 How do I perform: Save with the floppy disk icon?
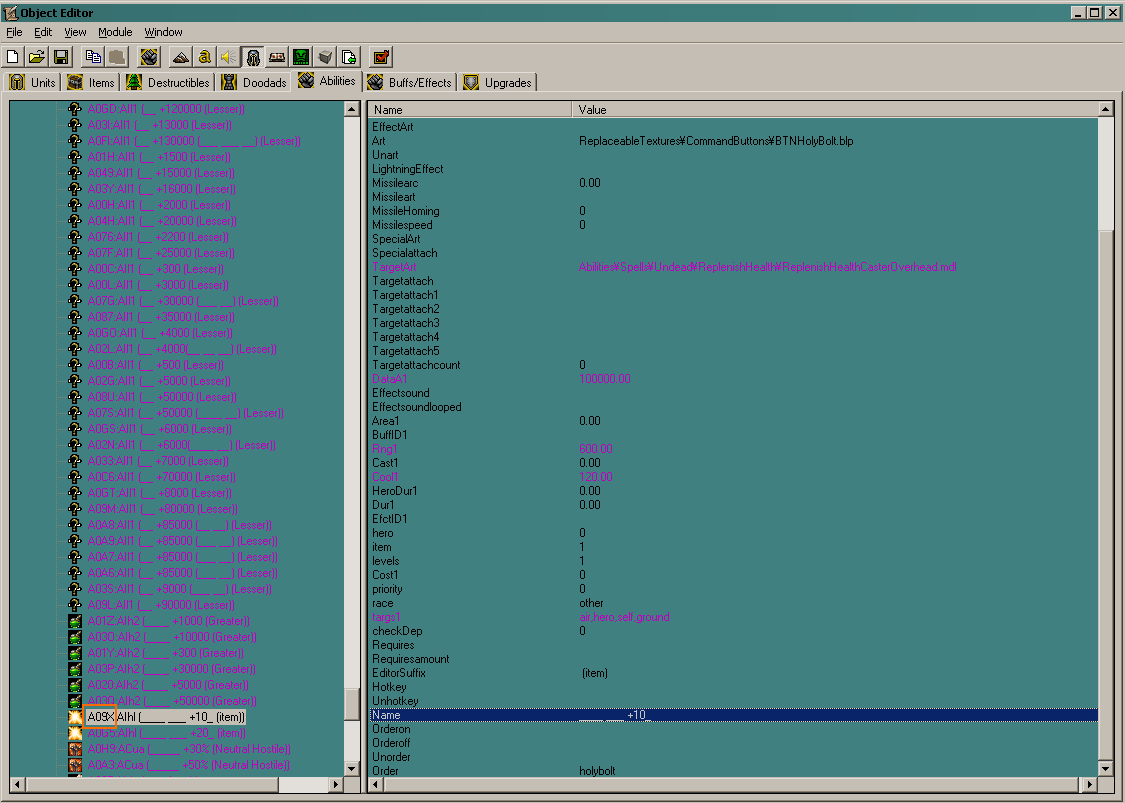tap(61, 57)
